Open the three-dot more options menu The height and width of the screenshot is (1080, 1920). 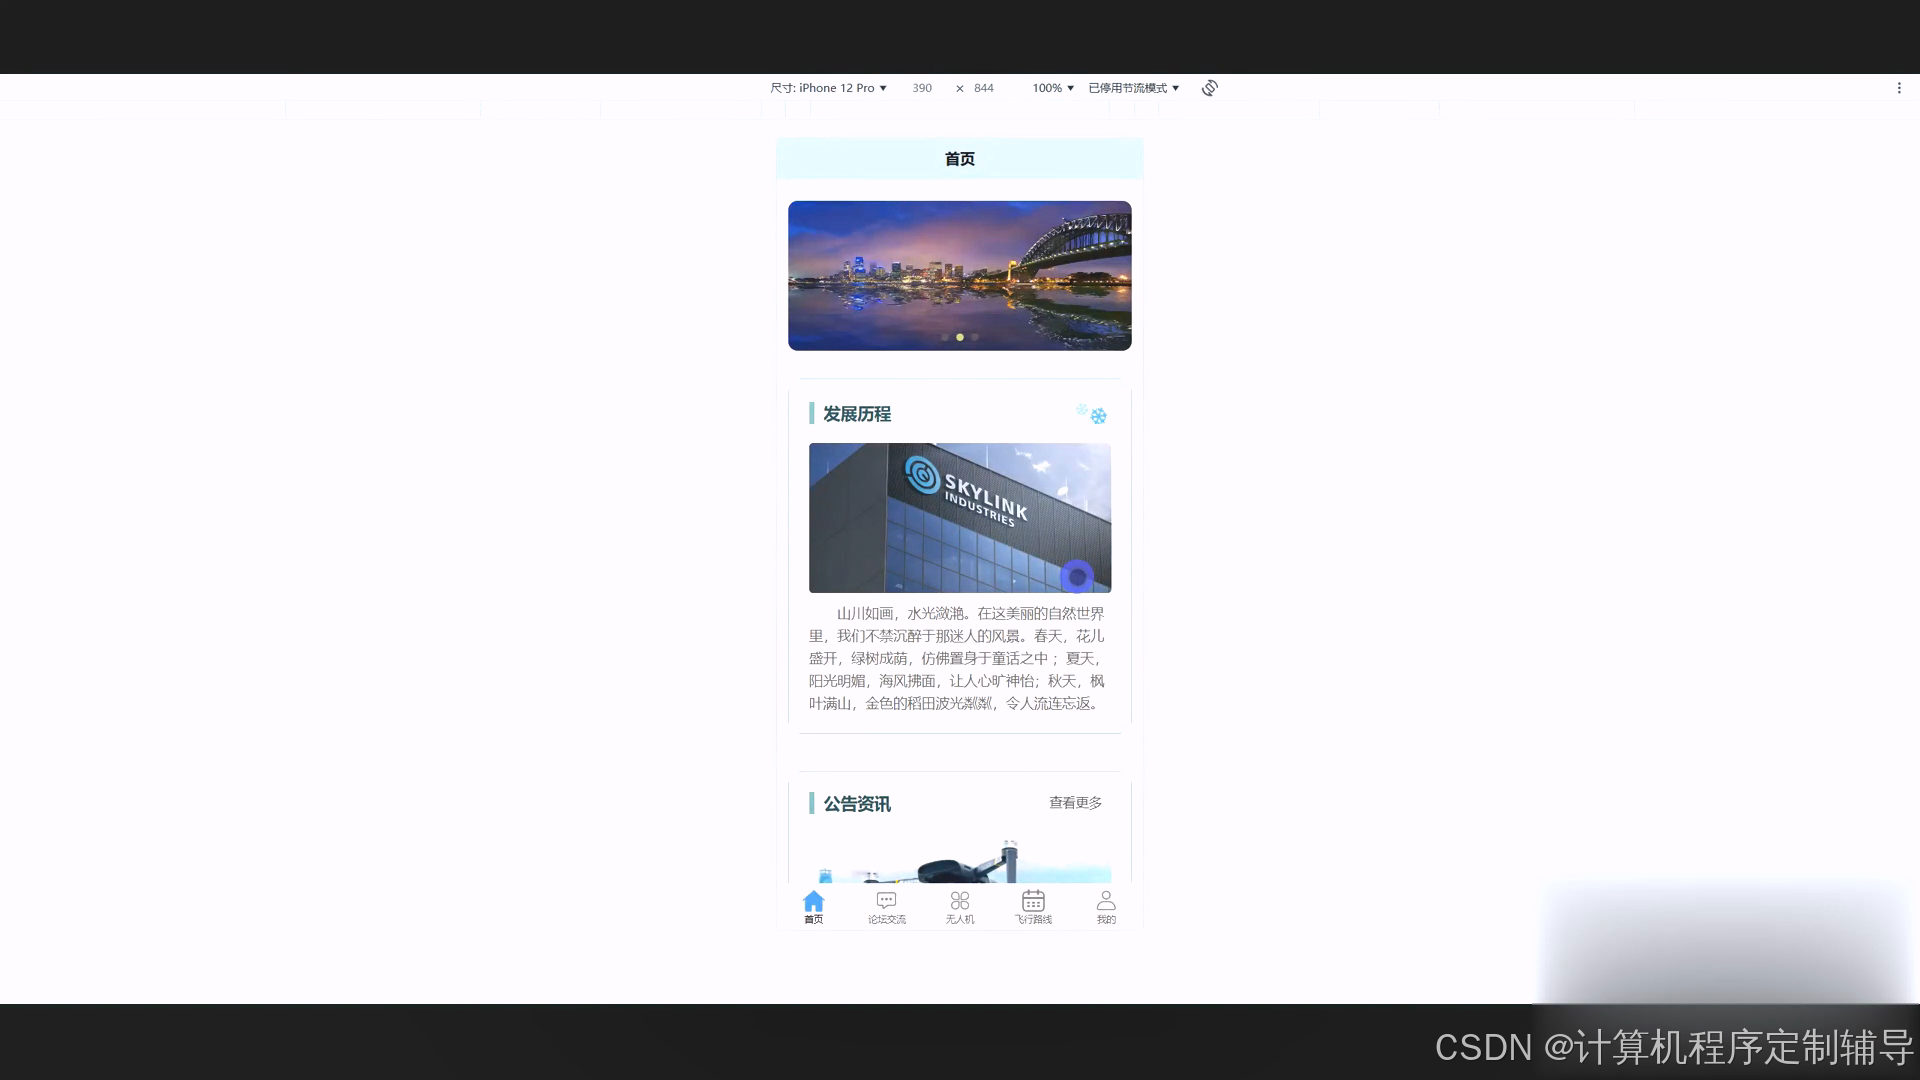point(1899,88)
